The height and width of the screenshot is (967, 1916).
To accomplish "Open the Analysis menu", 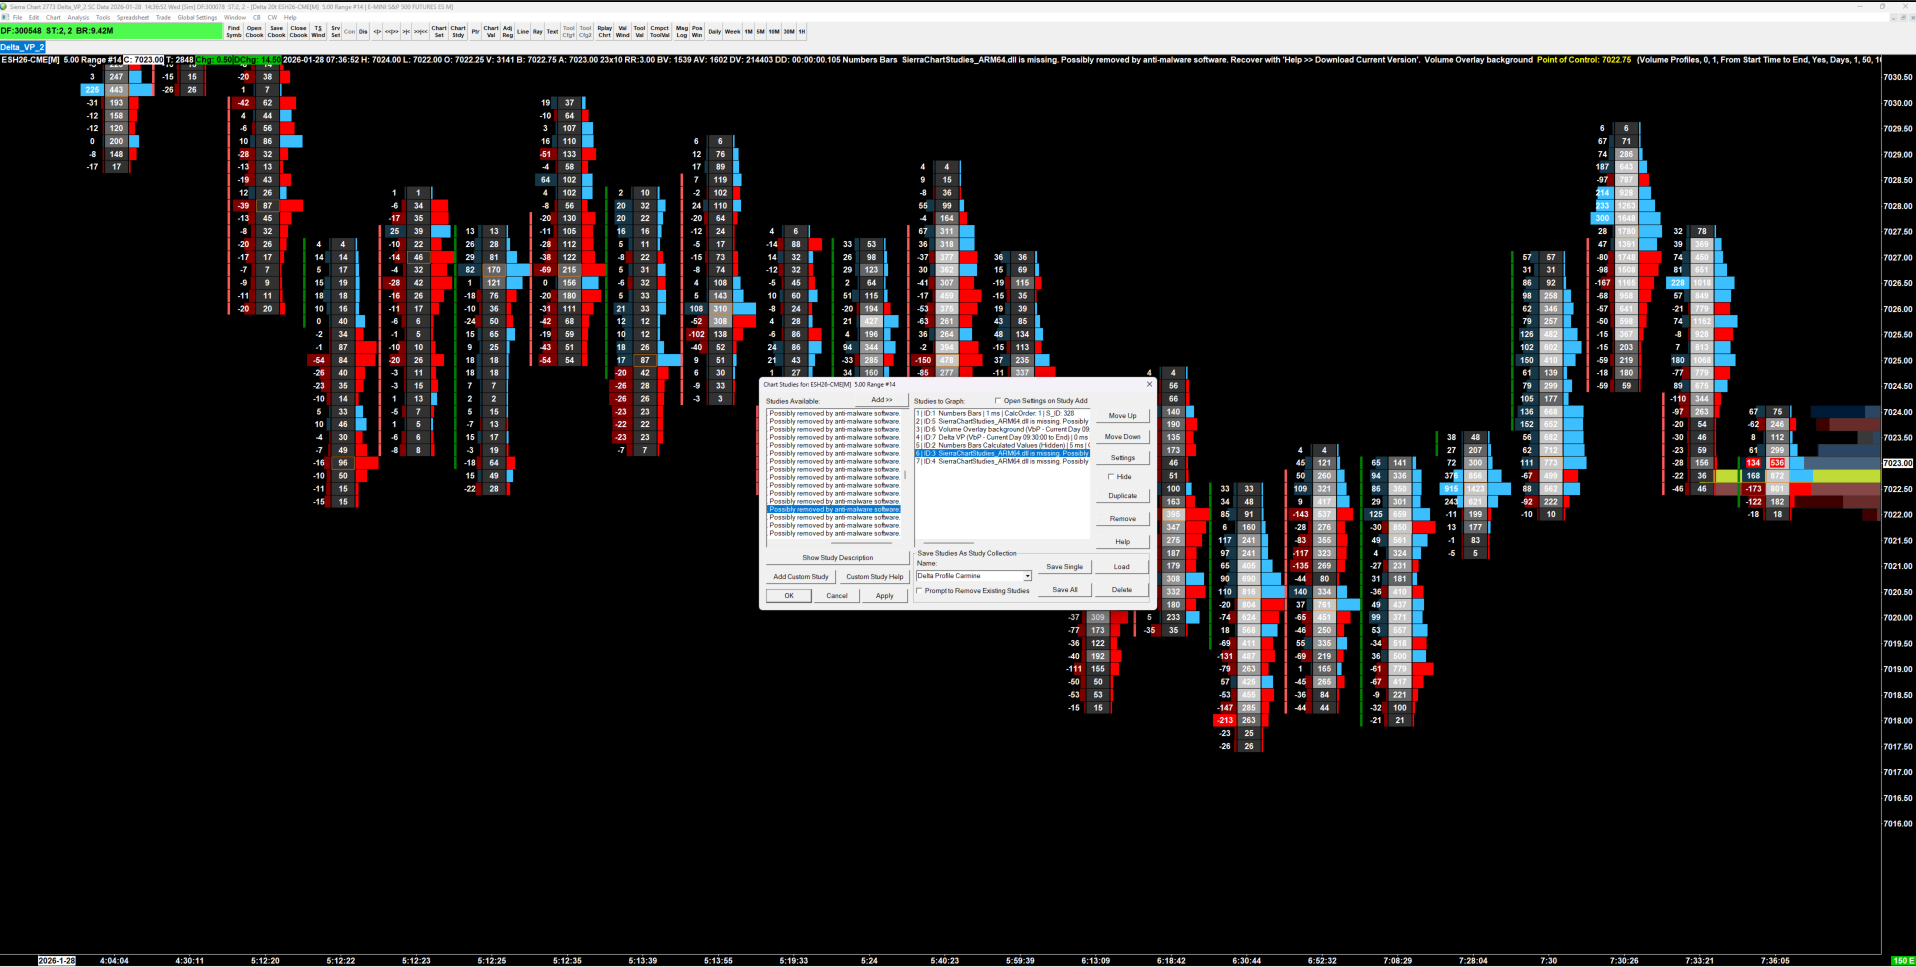I will click(78, 17).
